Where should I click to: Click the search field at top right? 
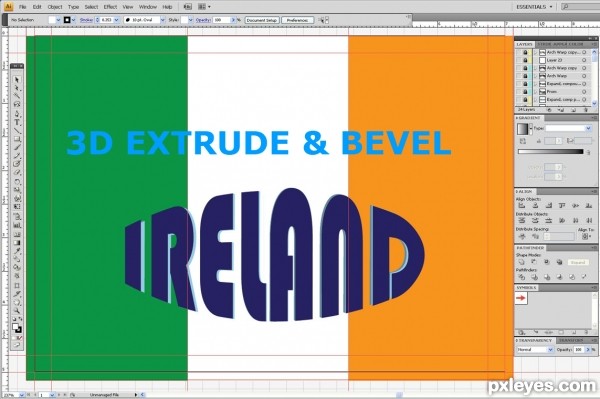[580, 7]
